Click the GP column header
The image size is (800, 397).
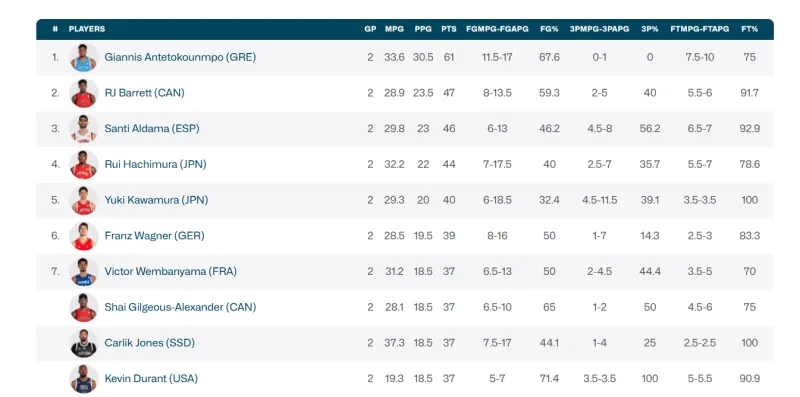coord(370,29)
